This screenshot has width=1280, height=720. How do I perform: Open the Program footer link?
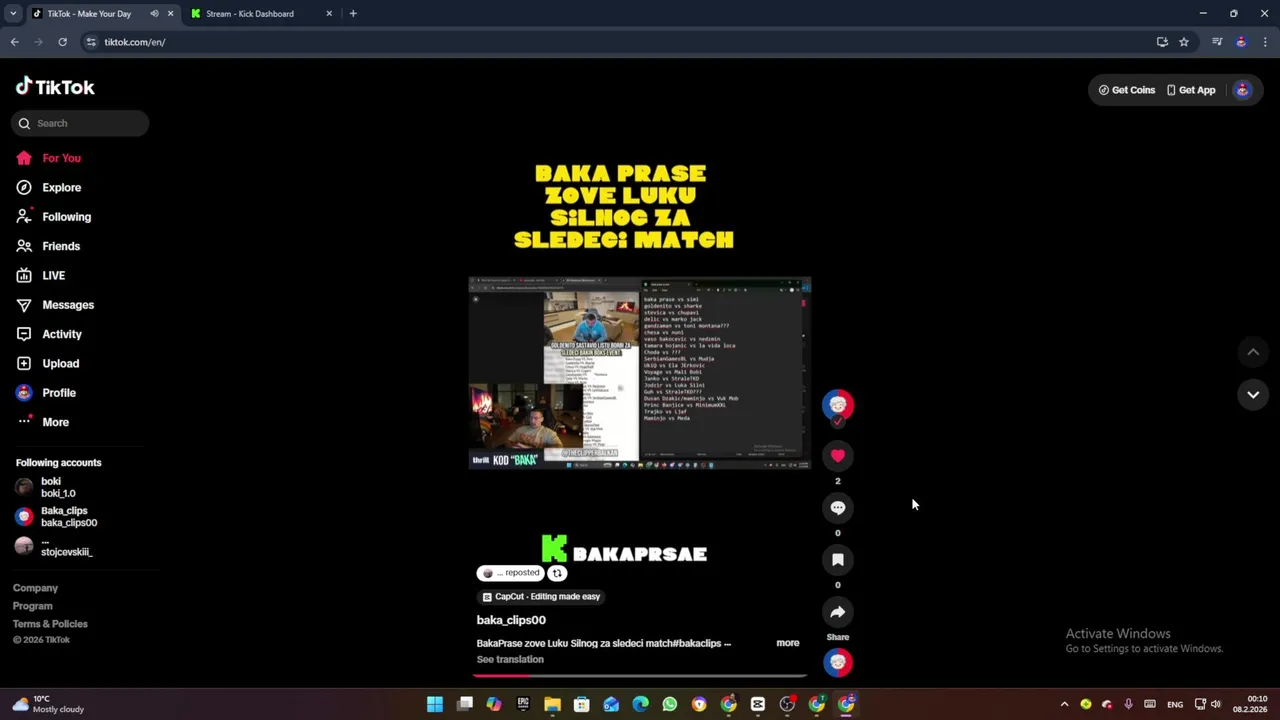(33, 606)
